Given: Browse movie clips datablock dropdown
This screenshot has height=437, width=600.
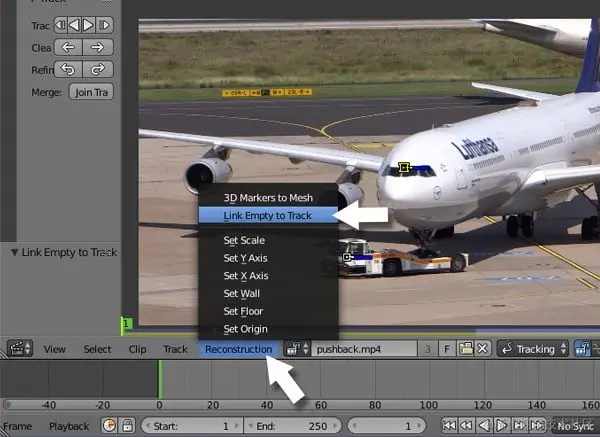Looking at the screenshot, I should coord(297,349).
